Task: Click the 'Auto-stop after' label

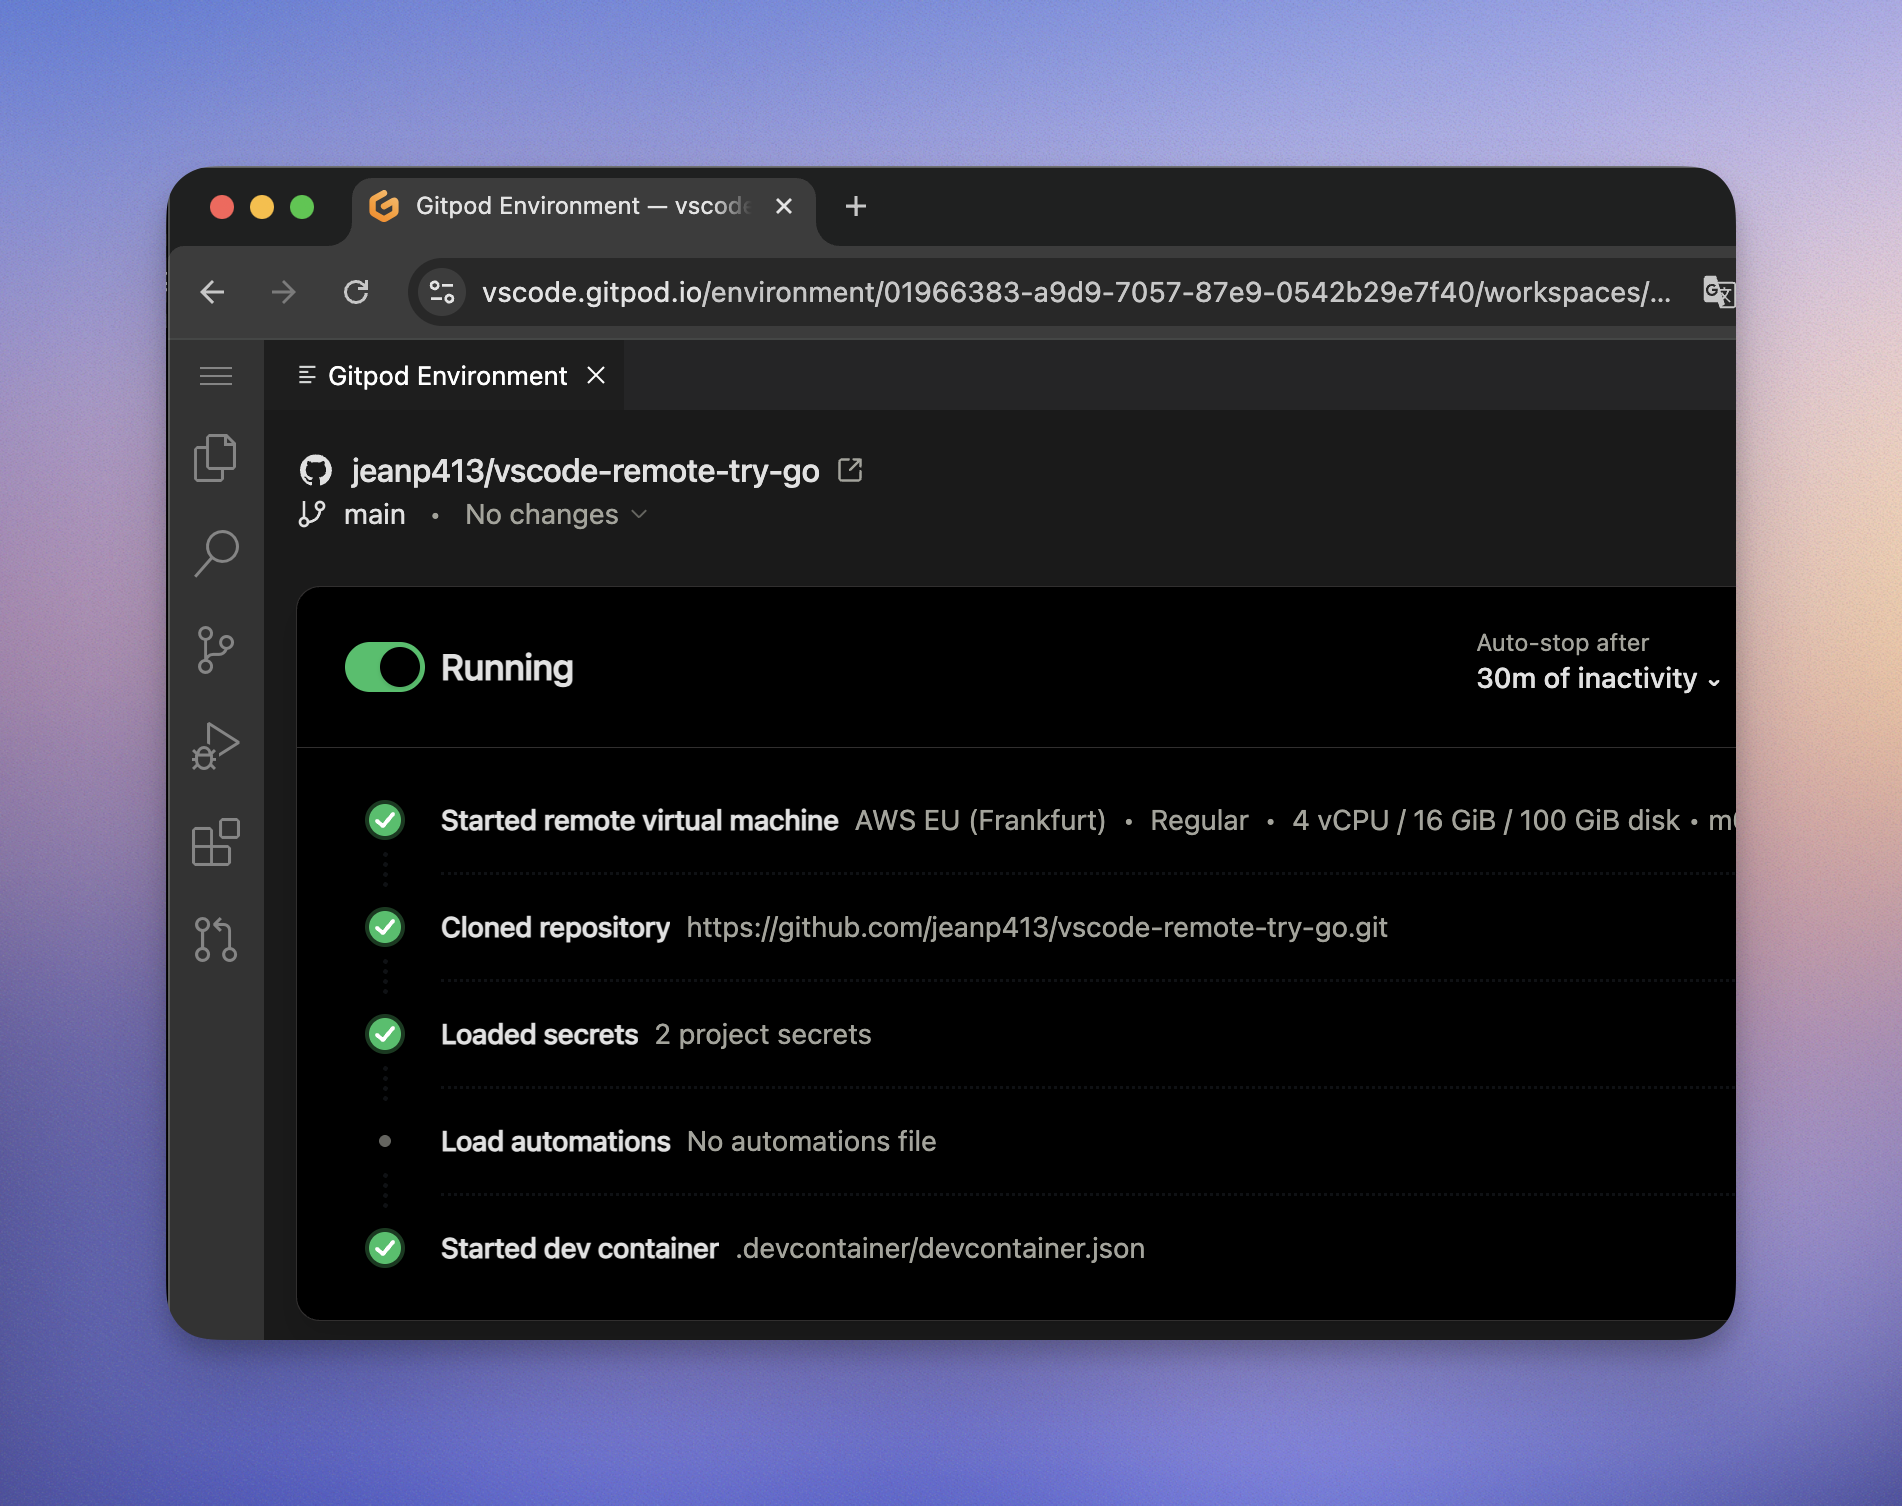Action: point(1562,642)
